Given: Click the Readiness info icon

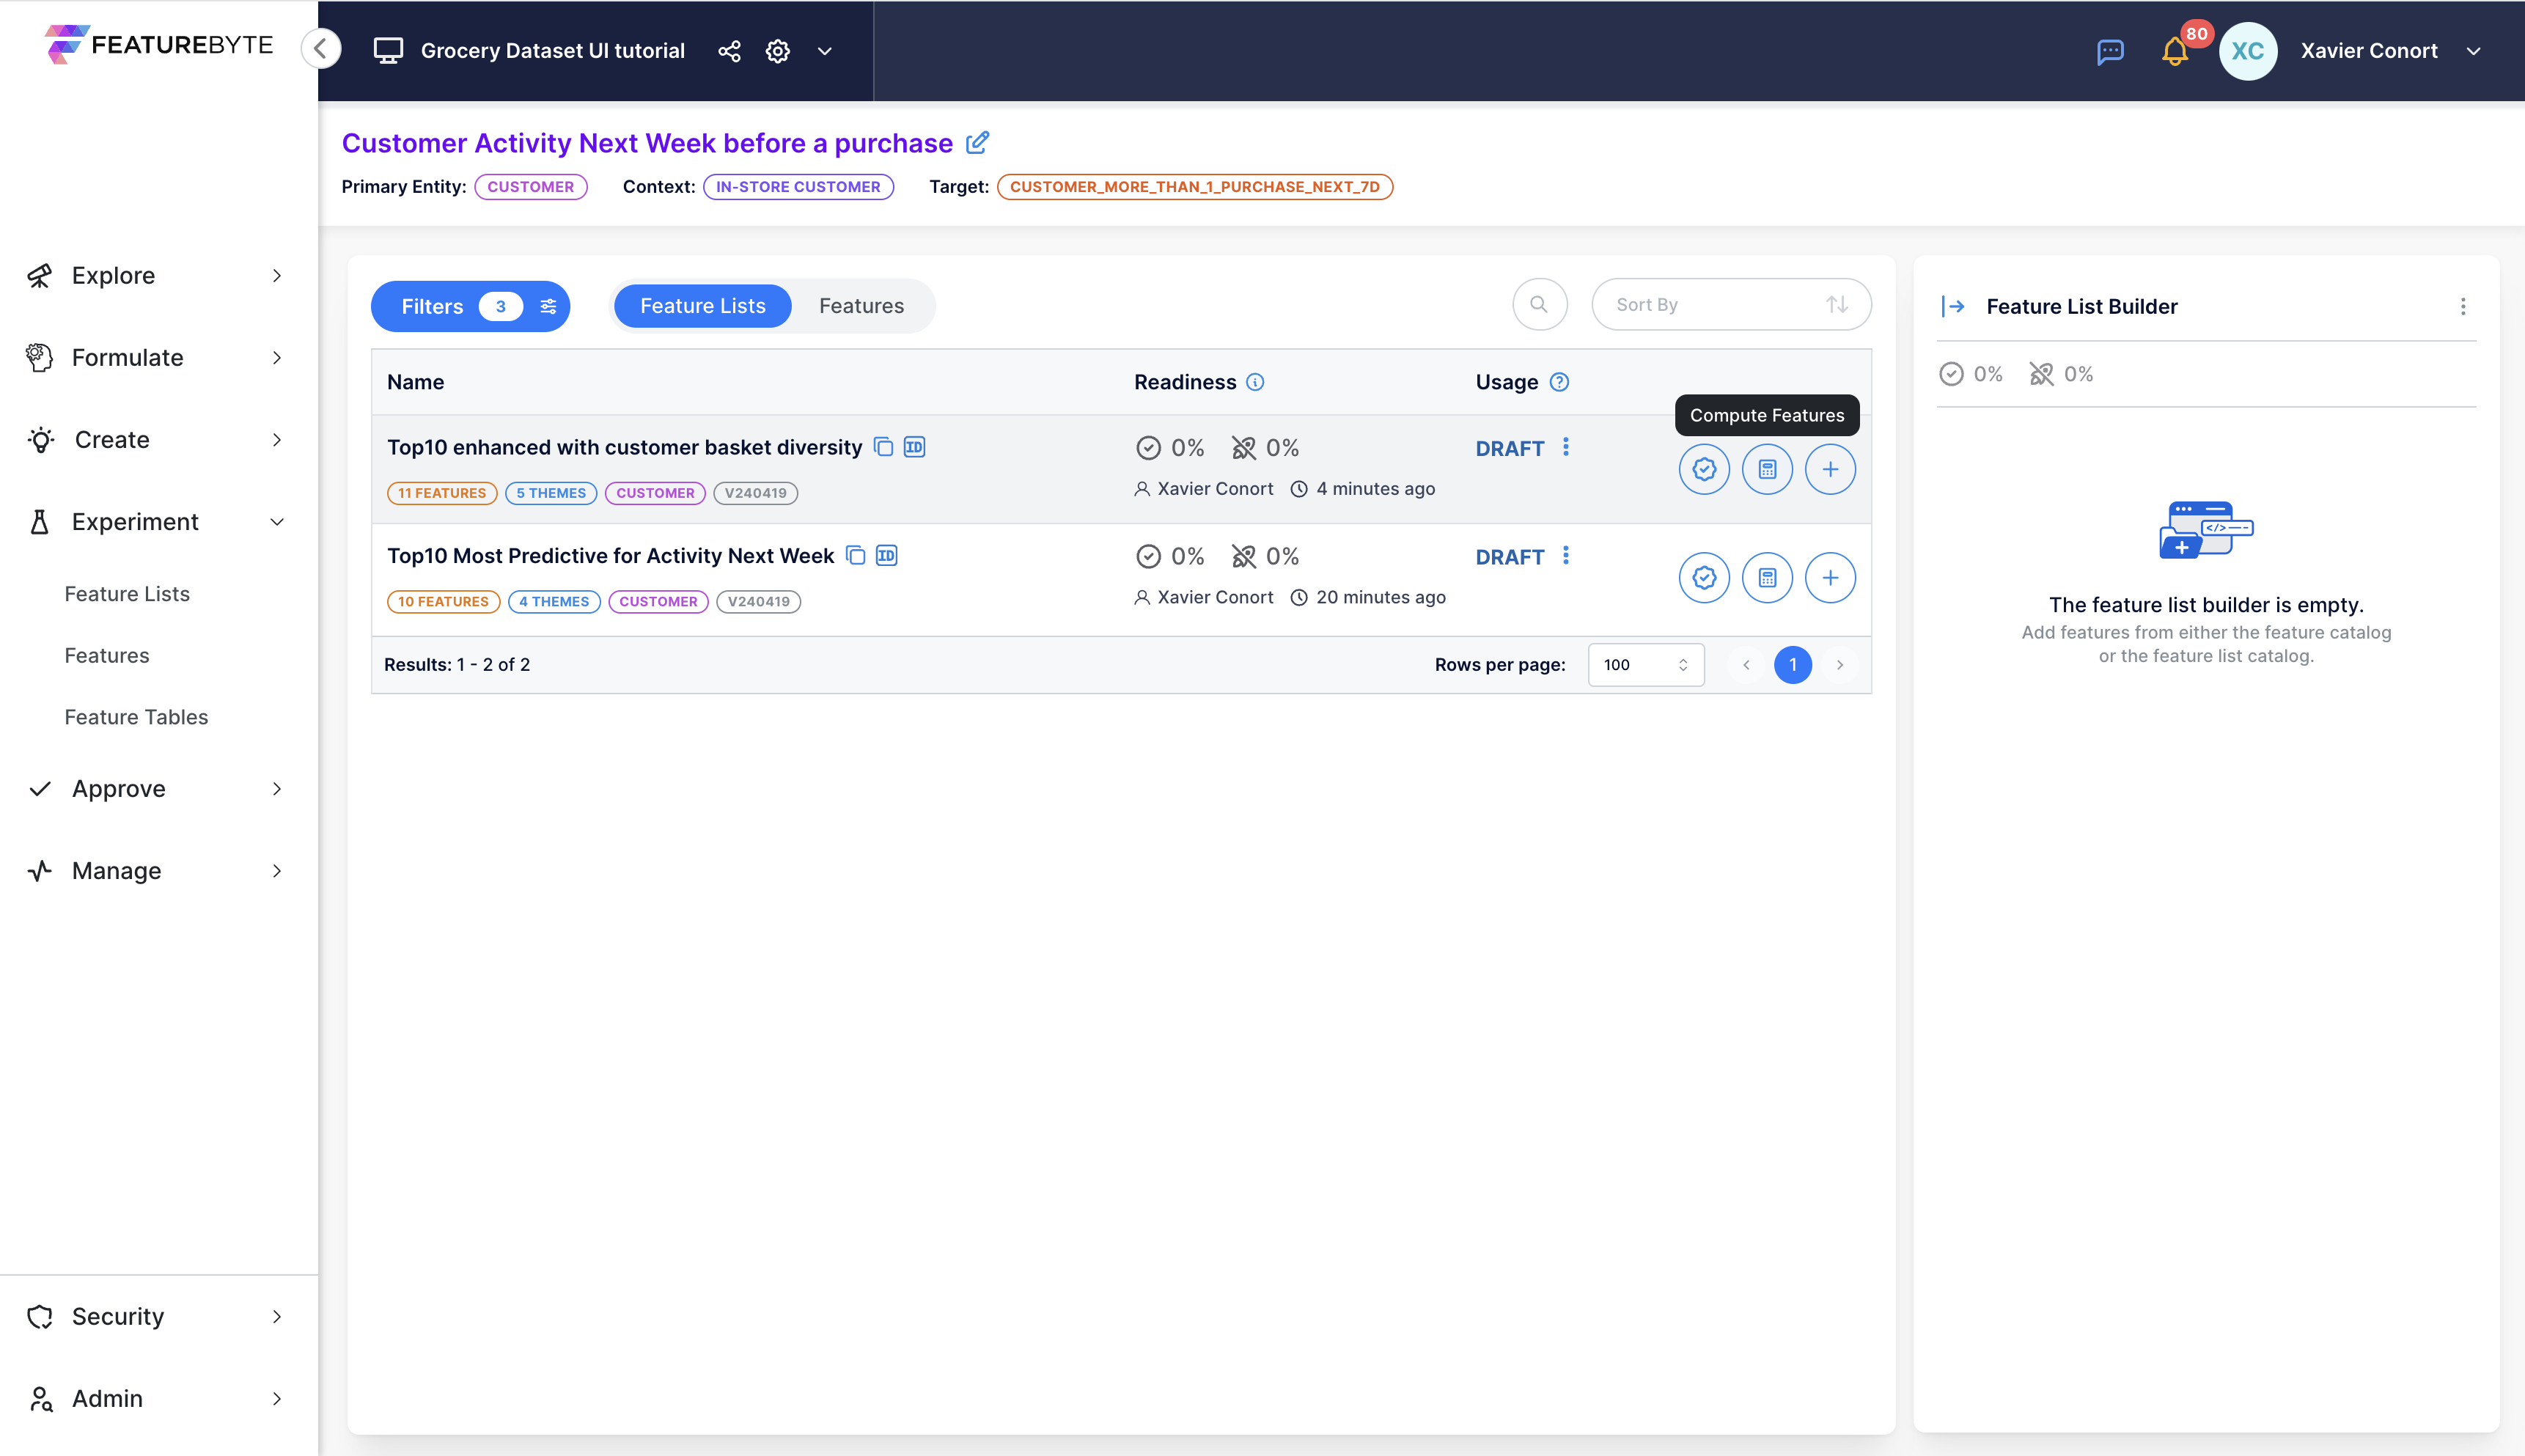Looking at the screenshot, I should pyautogui.click(x=1255, y=382).
